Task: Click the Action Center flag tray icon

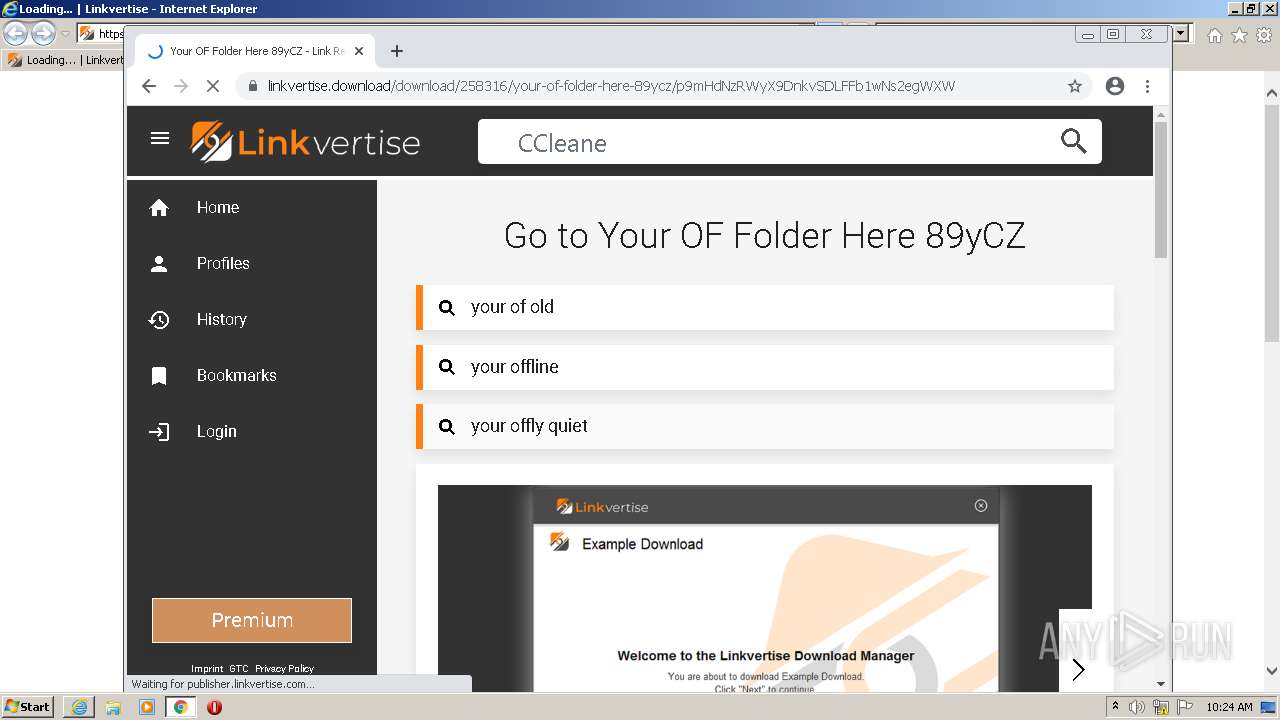Action: coord(1184,707)
